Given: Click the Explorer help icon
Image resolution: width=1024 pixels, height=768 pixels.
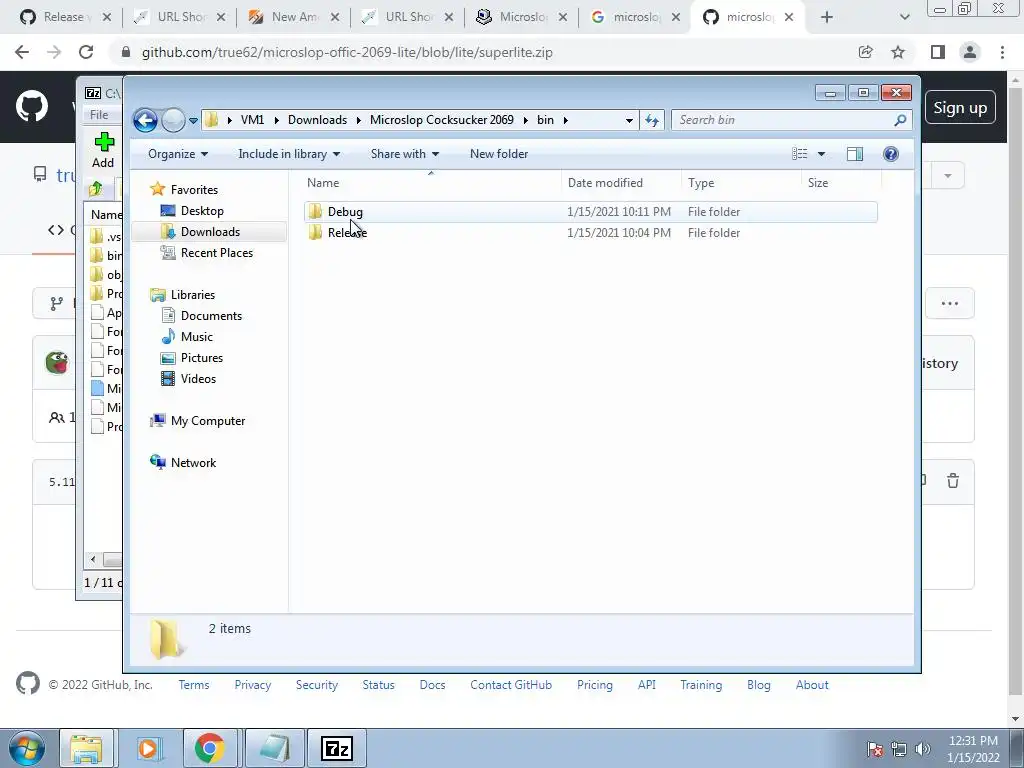Looking at the screenshot, I should tap(891, 154).
